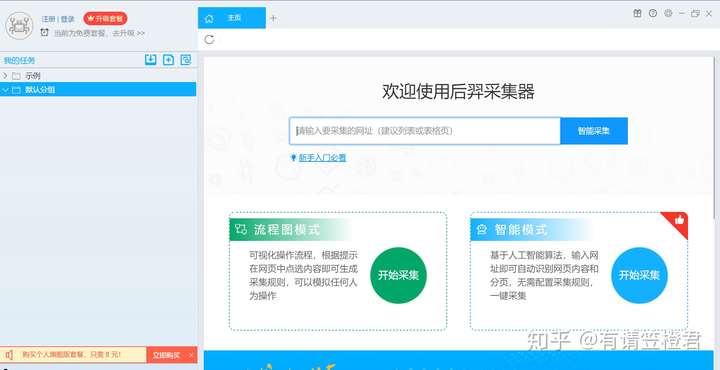Viewport: 720px width, 370px height.
Task: Start 流程图模式 with green 开始采集 button
Action: pos(399,275)
